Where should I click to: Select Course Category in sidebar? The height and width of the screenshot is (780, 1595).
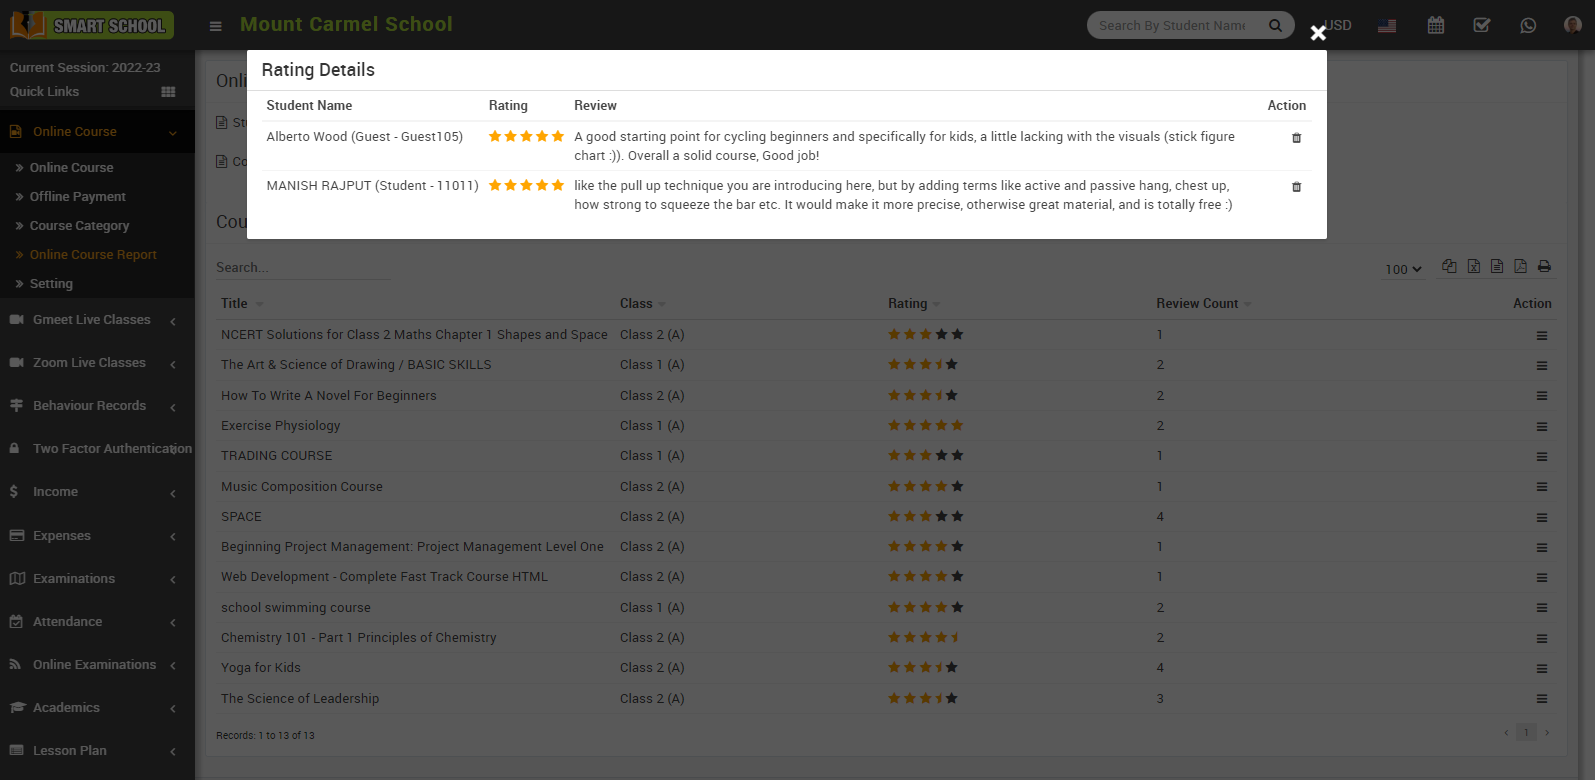point(80,226)
